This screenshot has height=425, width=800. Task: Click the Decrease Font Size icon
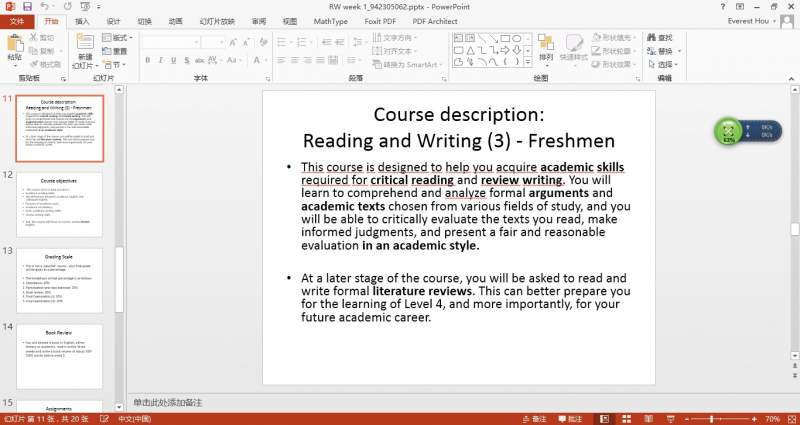click(246, 42)
